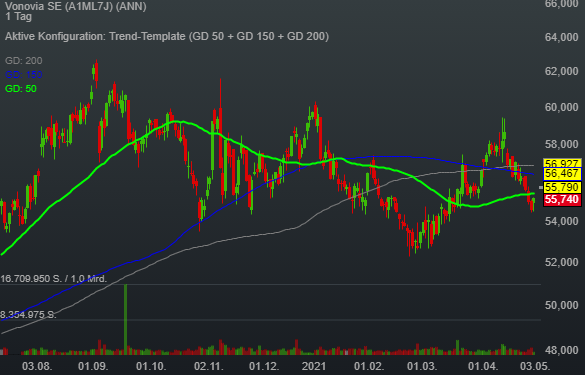Click the 01.04. date label
Viewport: 585px width, 375px height.
pos(483,366)
